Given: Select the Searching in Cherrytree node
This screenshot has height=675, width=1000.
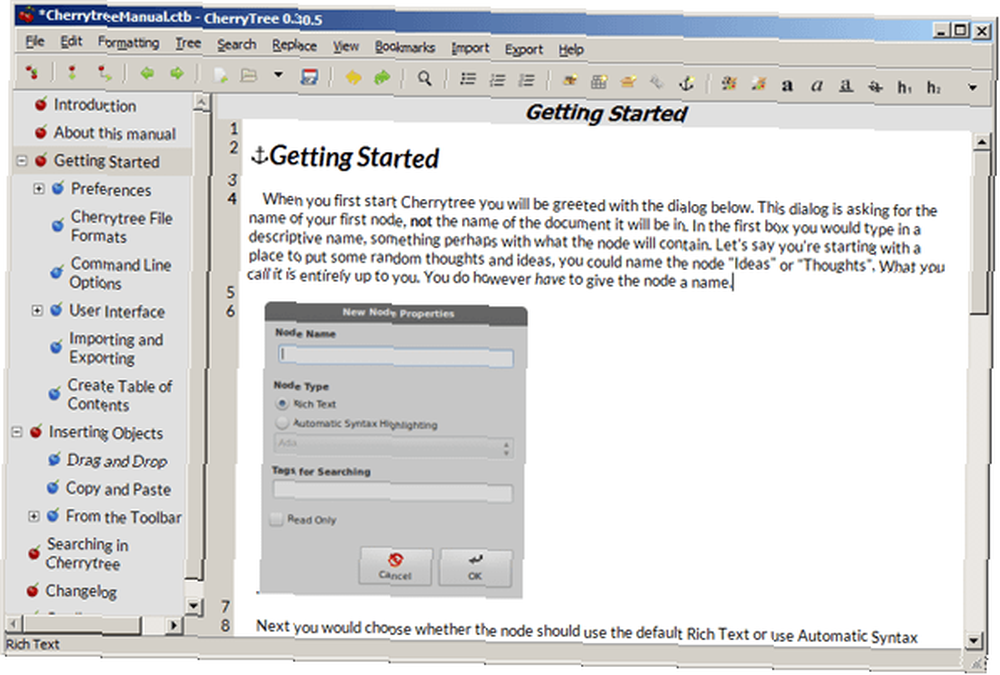Looking at the screenshot, I should pyautogui.click(x=87, y=554).
